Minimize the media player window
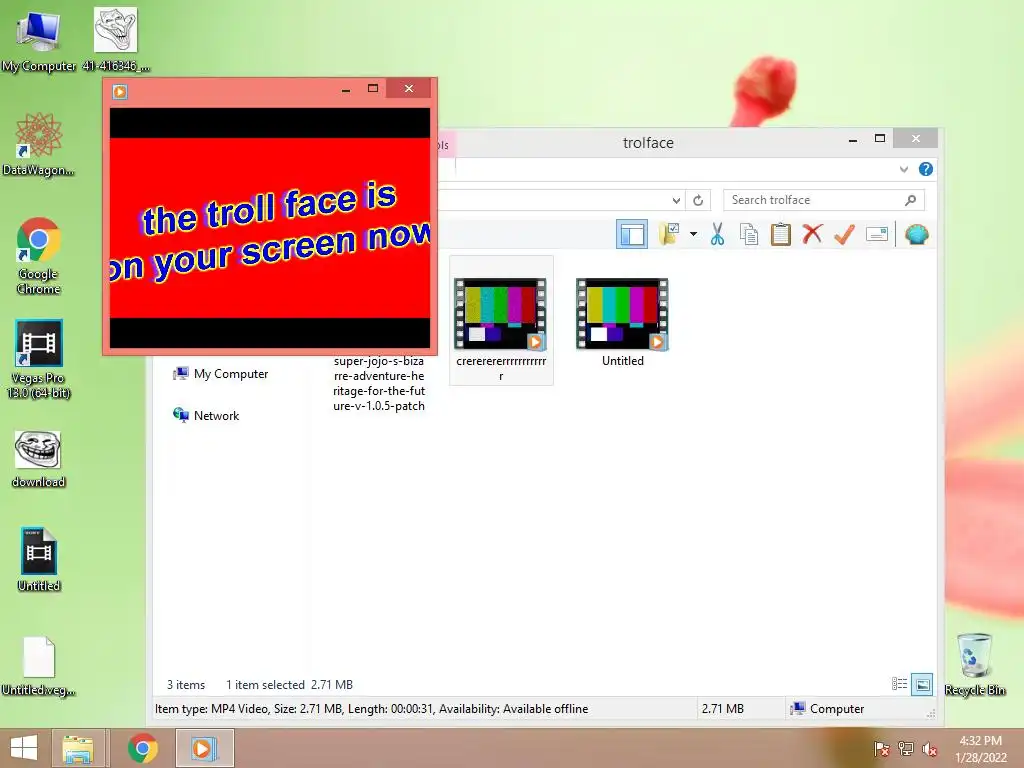 [345, 89]
